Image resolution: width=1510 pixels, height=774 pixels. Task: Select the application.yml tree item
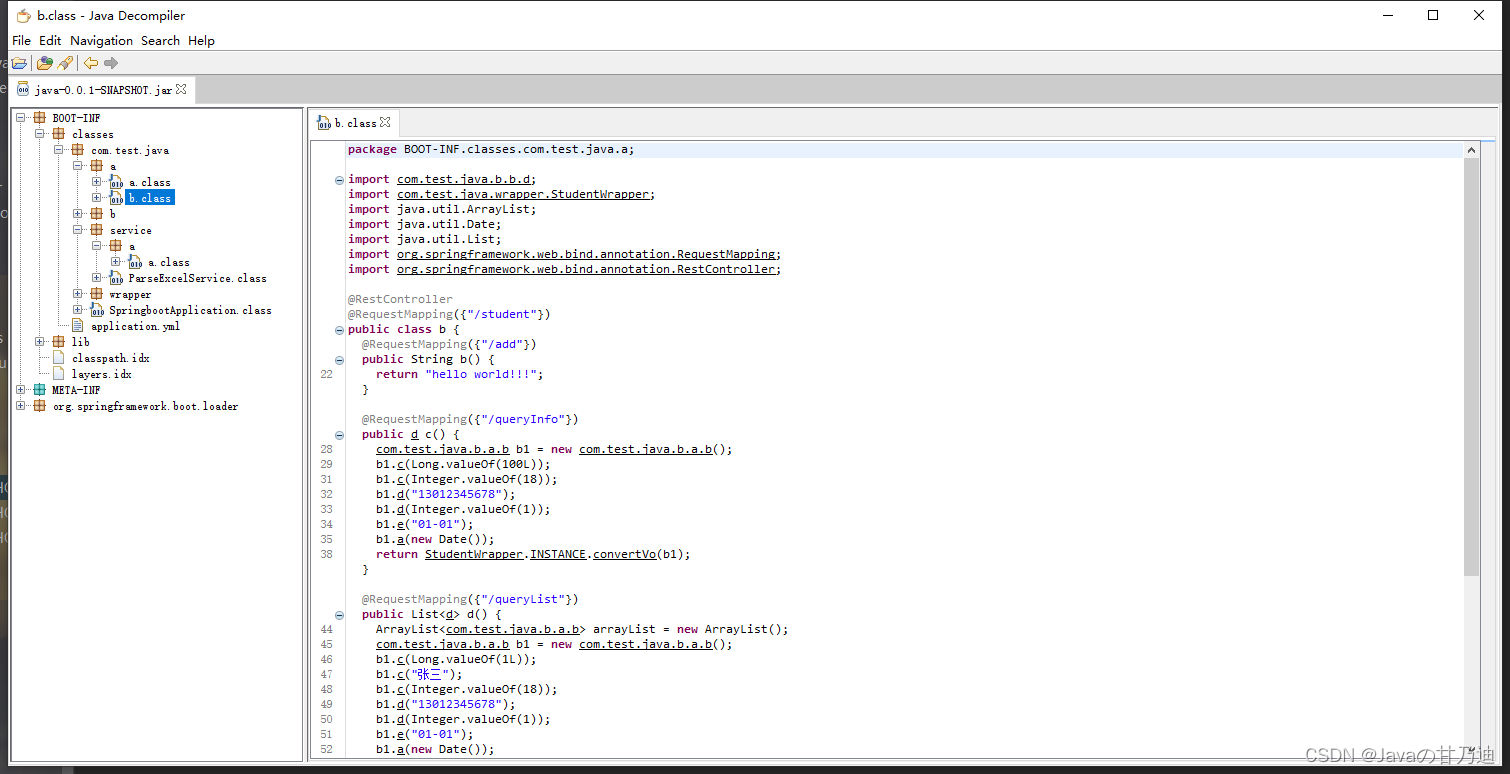(x=135, y=326)
